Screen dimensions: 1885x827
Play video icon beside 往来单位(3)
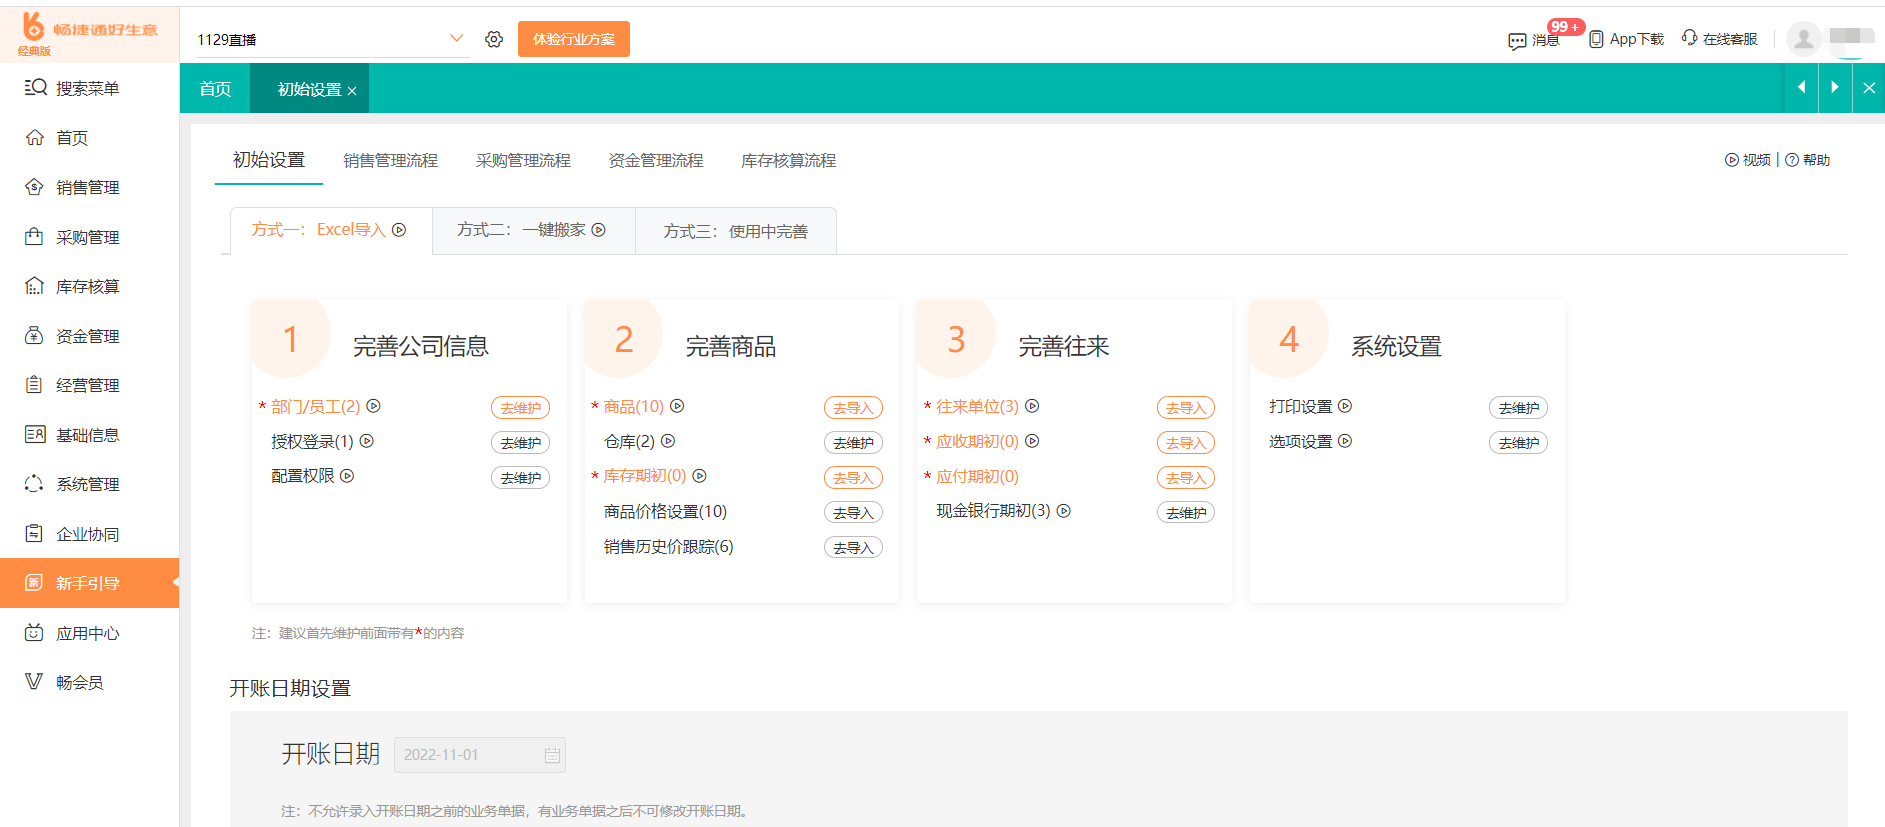pyautogui.click(x=1032, y=406)
